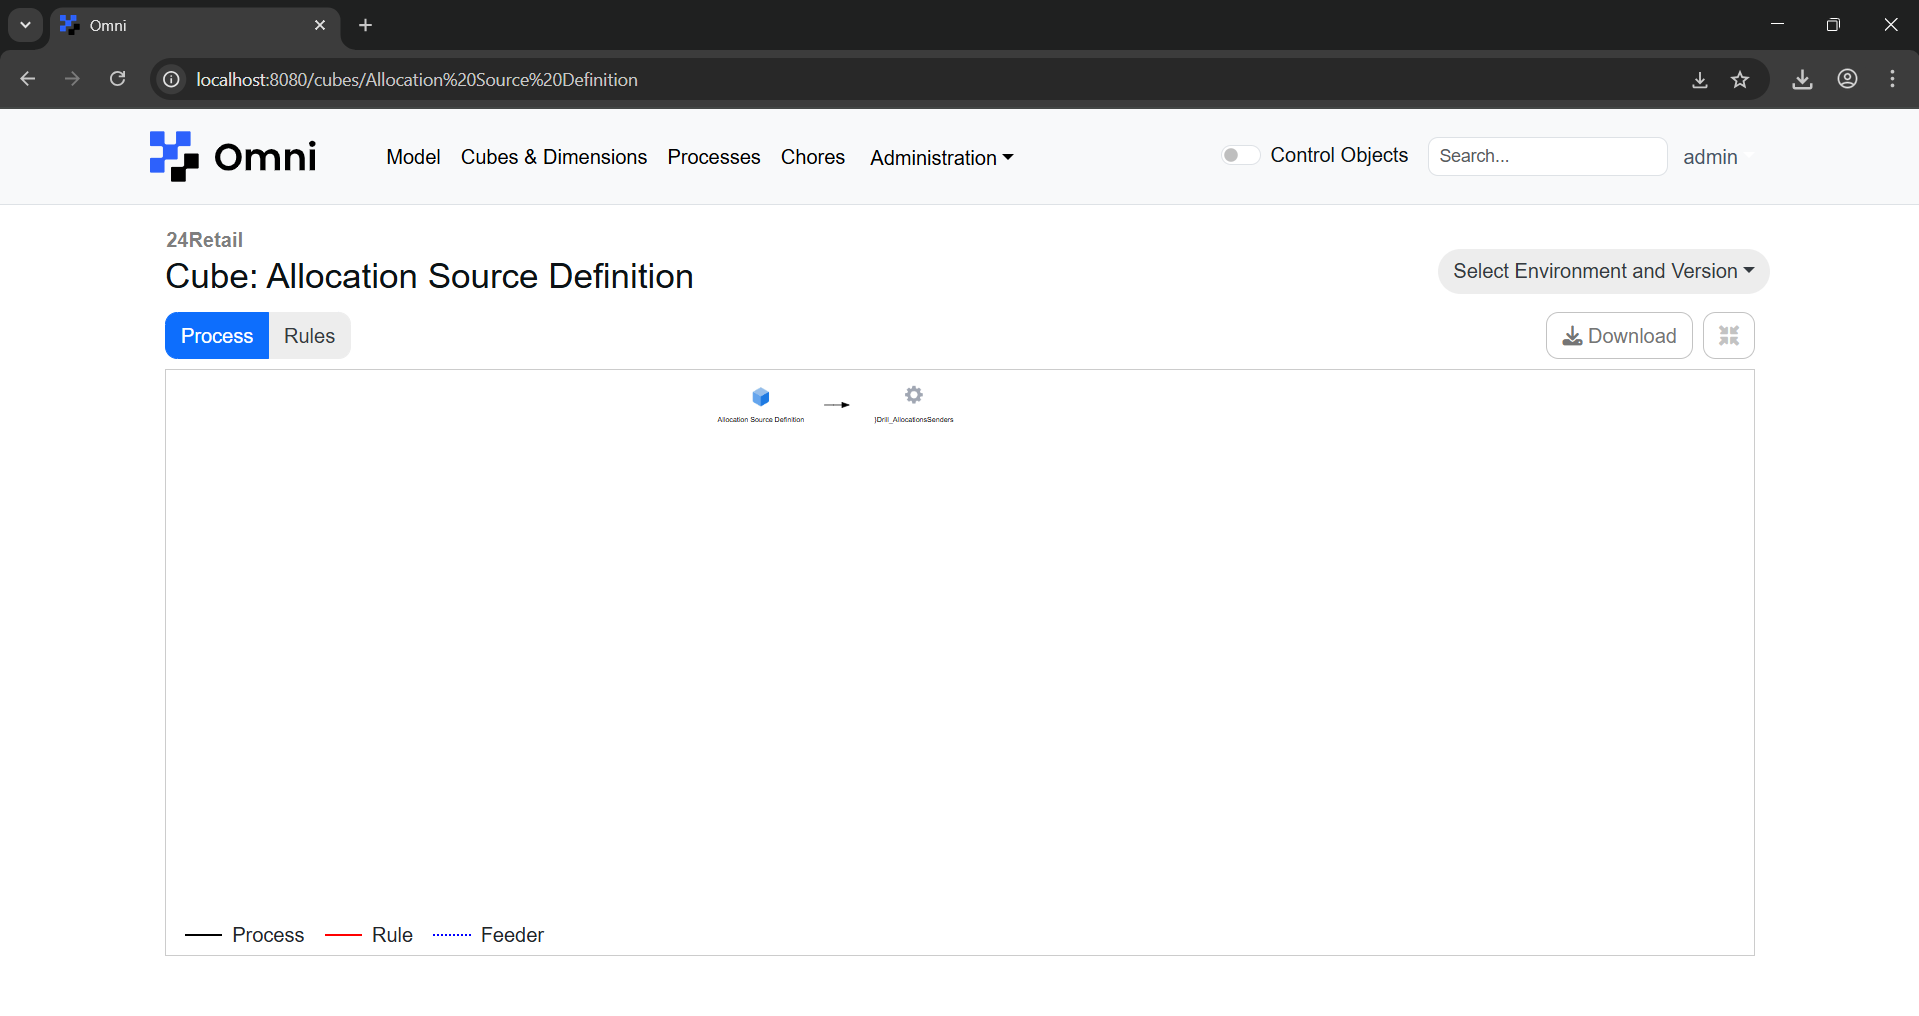Click the Cube: Allocation Source Definition heading
1919x1016 pixels.
click(x=429, y=276)
